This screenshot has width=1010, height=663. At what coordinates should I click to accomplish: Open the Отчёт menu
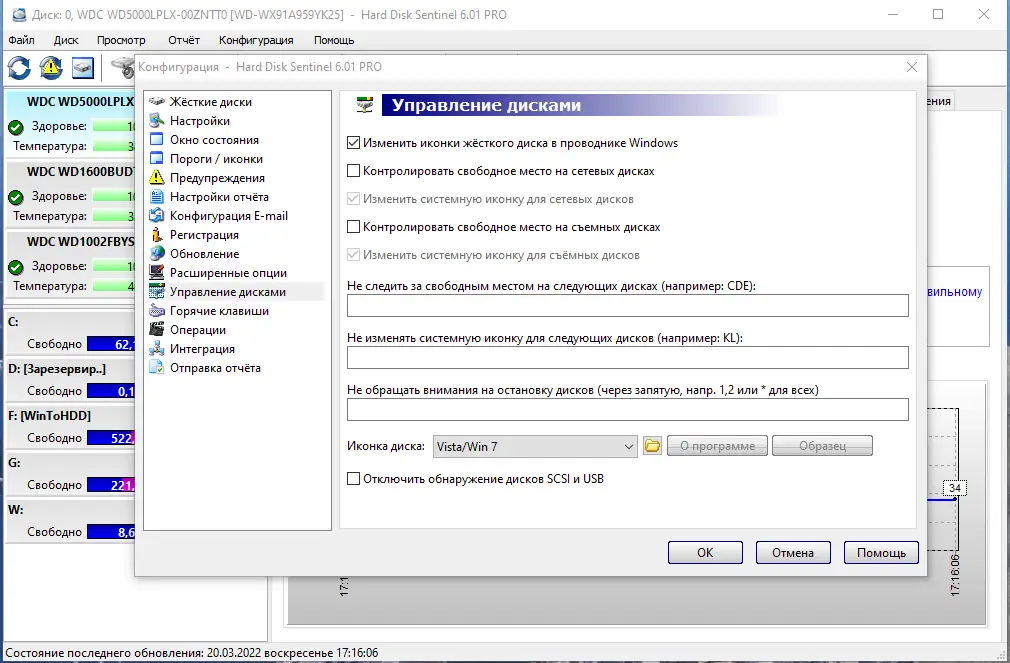click(184, 40)
